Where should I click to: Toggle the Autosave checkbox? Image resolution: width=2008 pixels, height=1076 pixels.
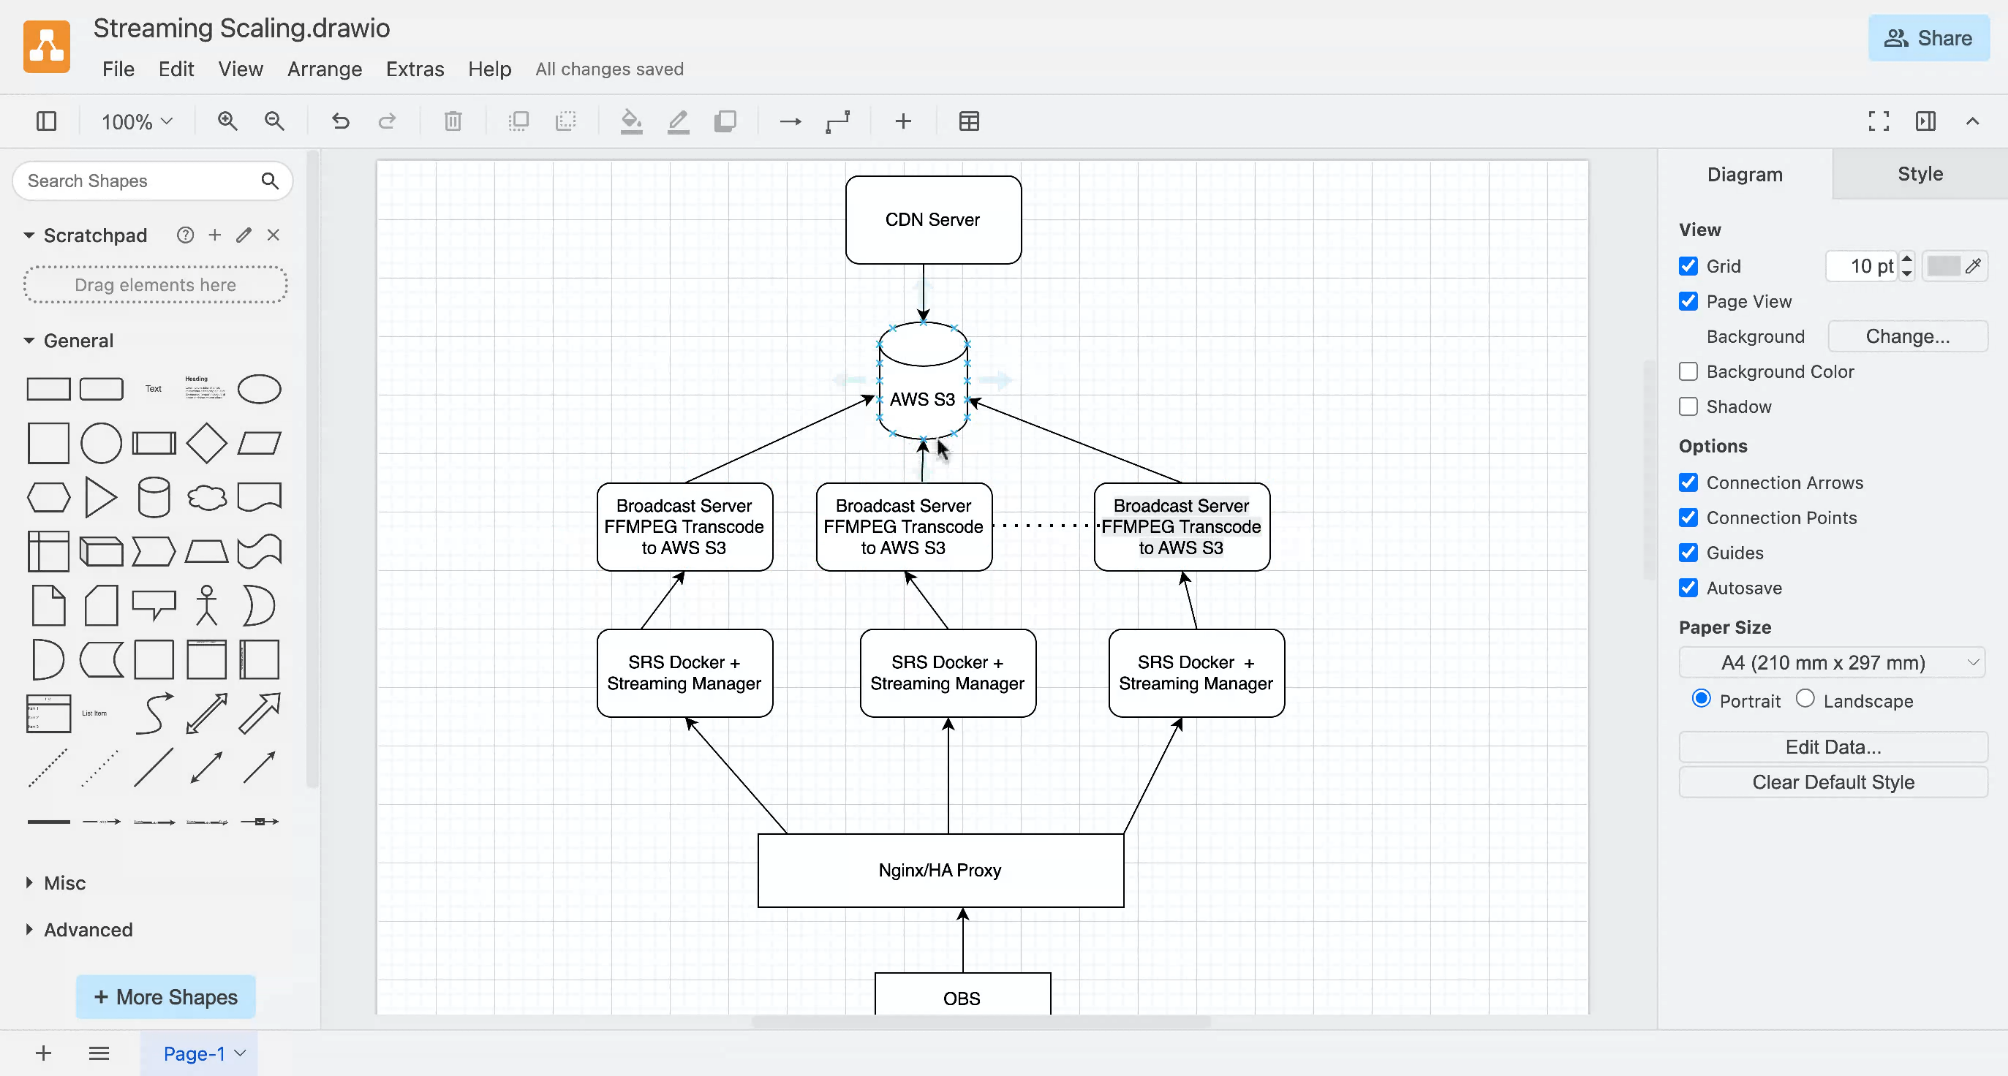1689,587
